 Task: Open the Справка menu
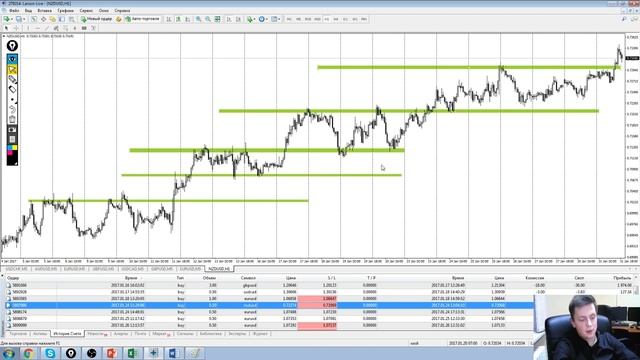[122, 10]
